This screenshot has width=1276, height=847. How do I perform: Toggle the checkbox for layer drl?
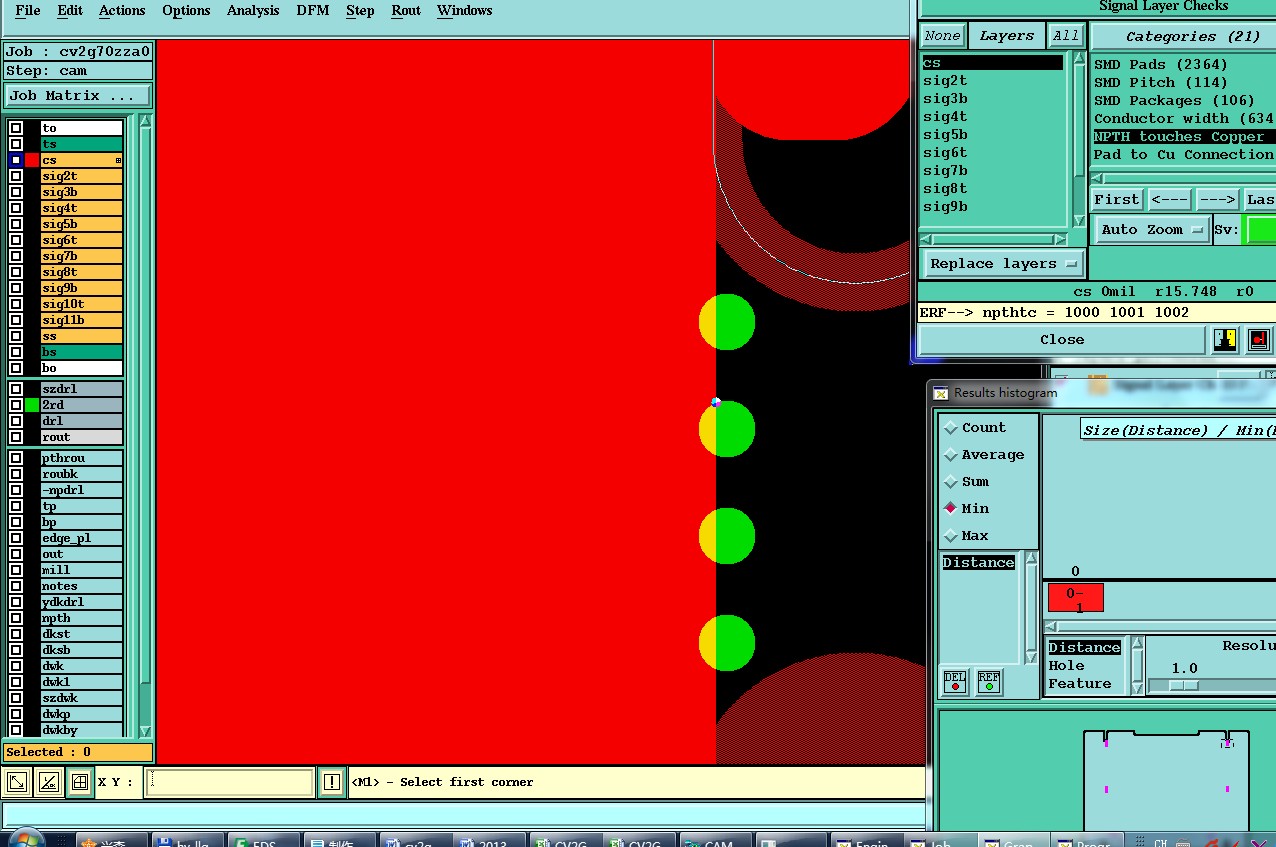coord(16,421)
